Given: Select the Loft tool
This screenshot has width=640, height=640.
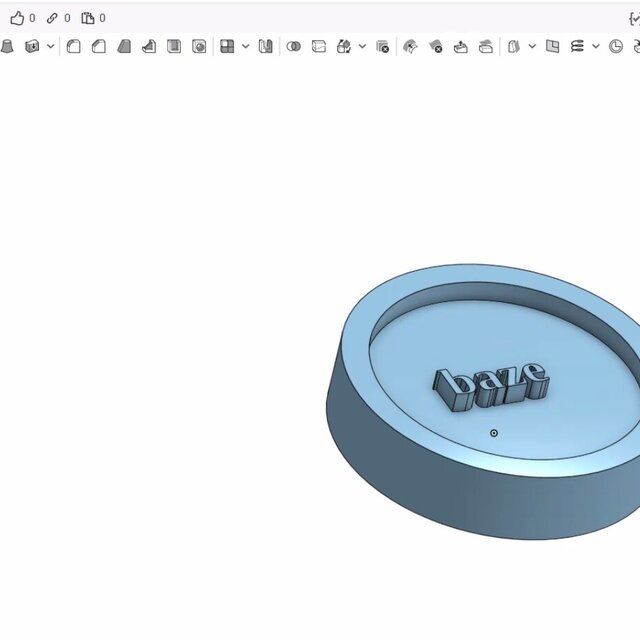Looking at the screenshot, I should (x=7, y=46).
